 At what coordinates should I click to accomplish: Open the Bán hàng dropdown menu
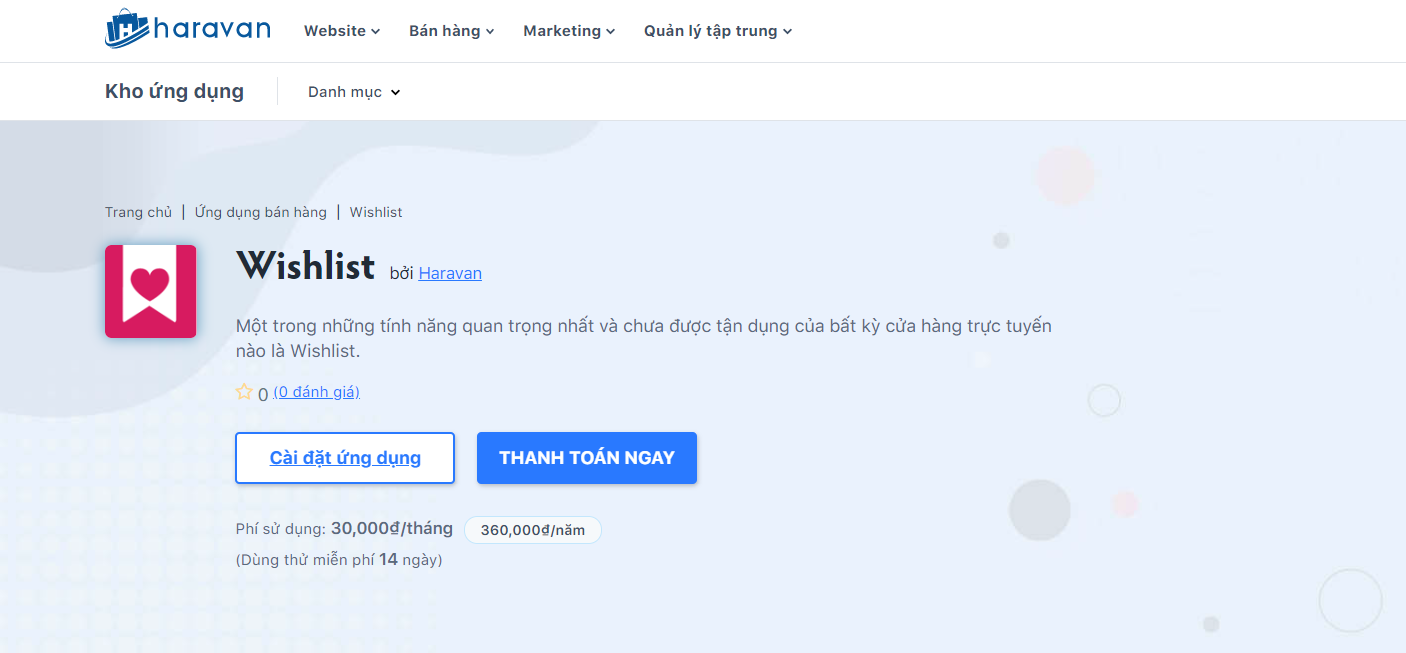[451, 31]
